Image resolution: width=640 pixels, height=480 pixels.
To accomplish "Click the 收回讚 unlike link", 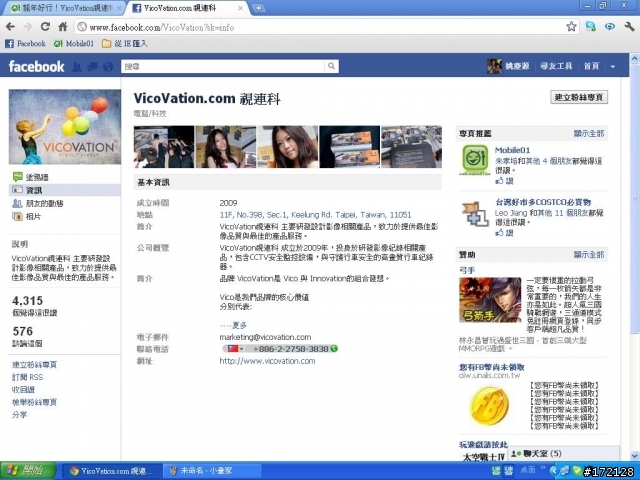I will tap(23, 389).
